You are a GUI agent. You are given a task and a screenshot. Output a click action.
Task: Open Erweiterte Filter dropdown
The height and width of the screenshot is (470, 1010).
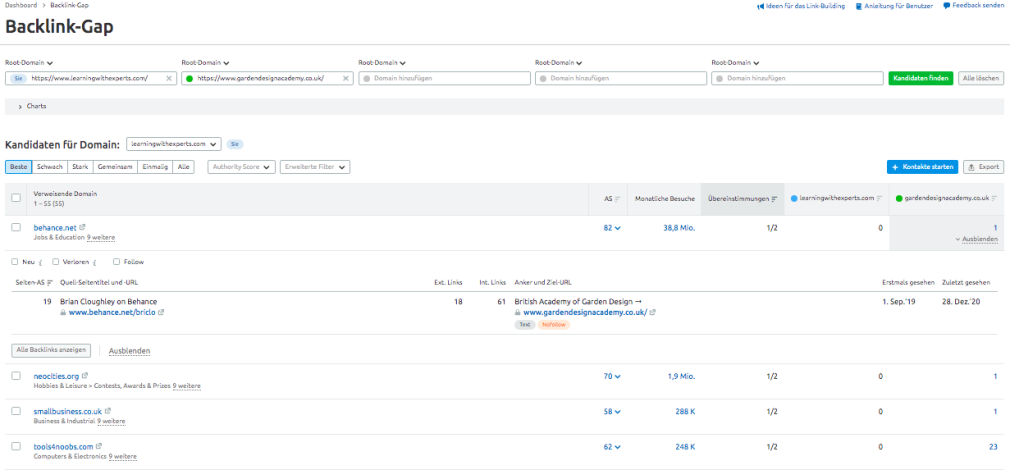315,167
